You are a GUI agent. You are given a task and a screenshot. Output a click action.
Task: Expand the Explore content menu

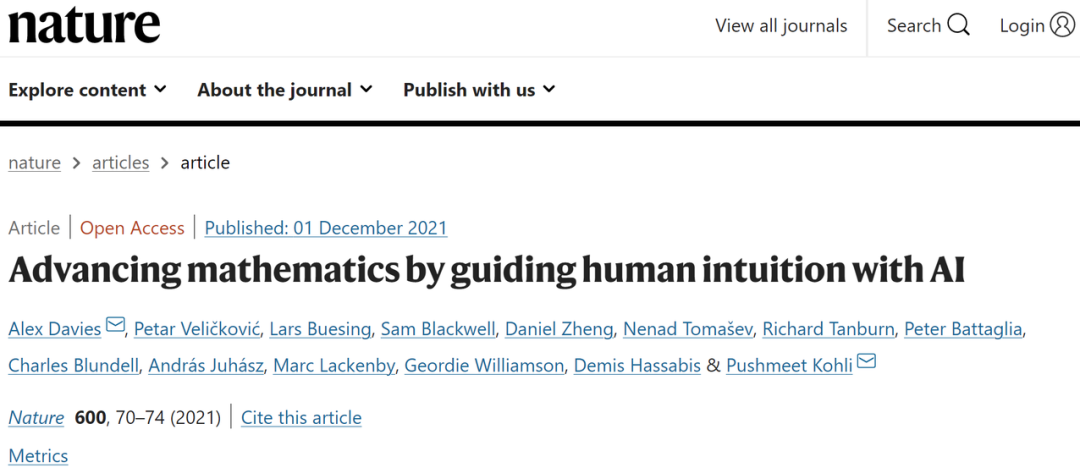tap(87, 90)
